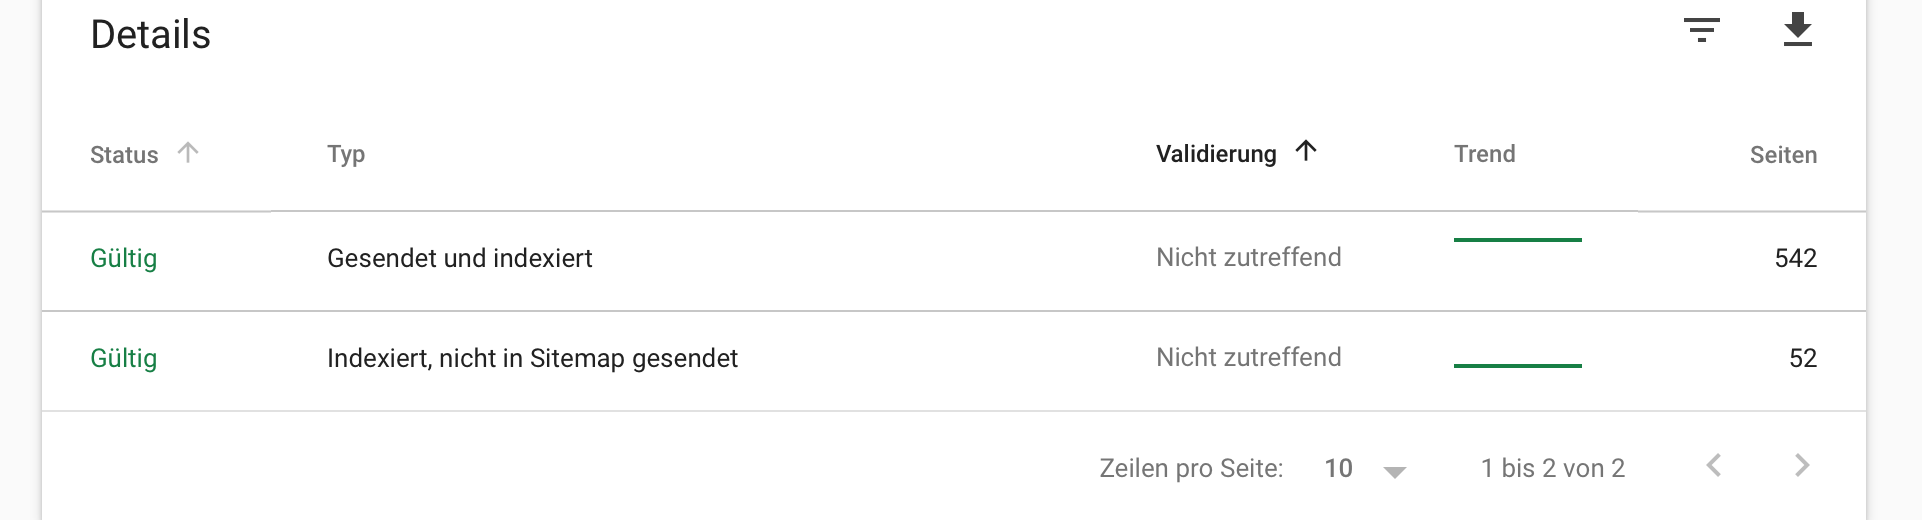Open the filter rows icon
Screen dimensions: 1922x520
(1701, 31)
